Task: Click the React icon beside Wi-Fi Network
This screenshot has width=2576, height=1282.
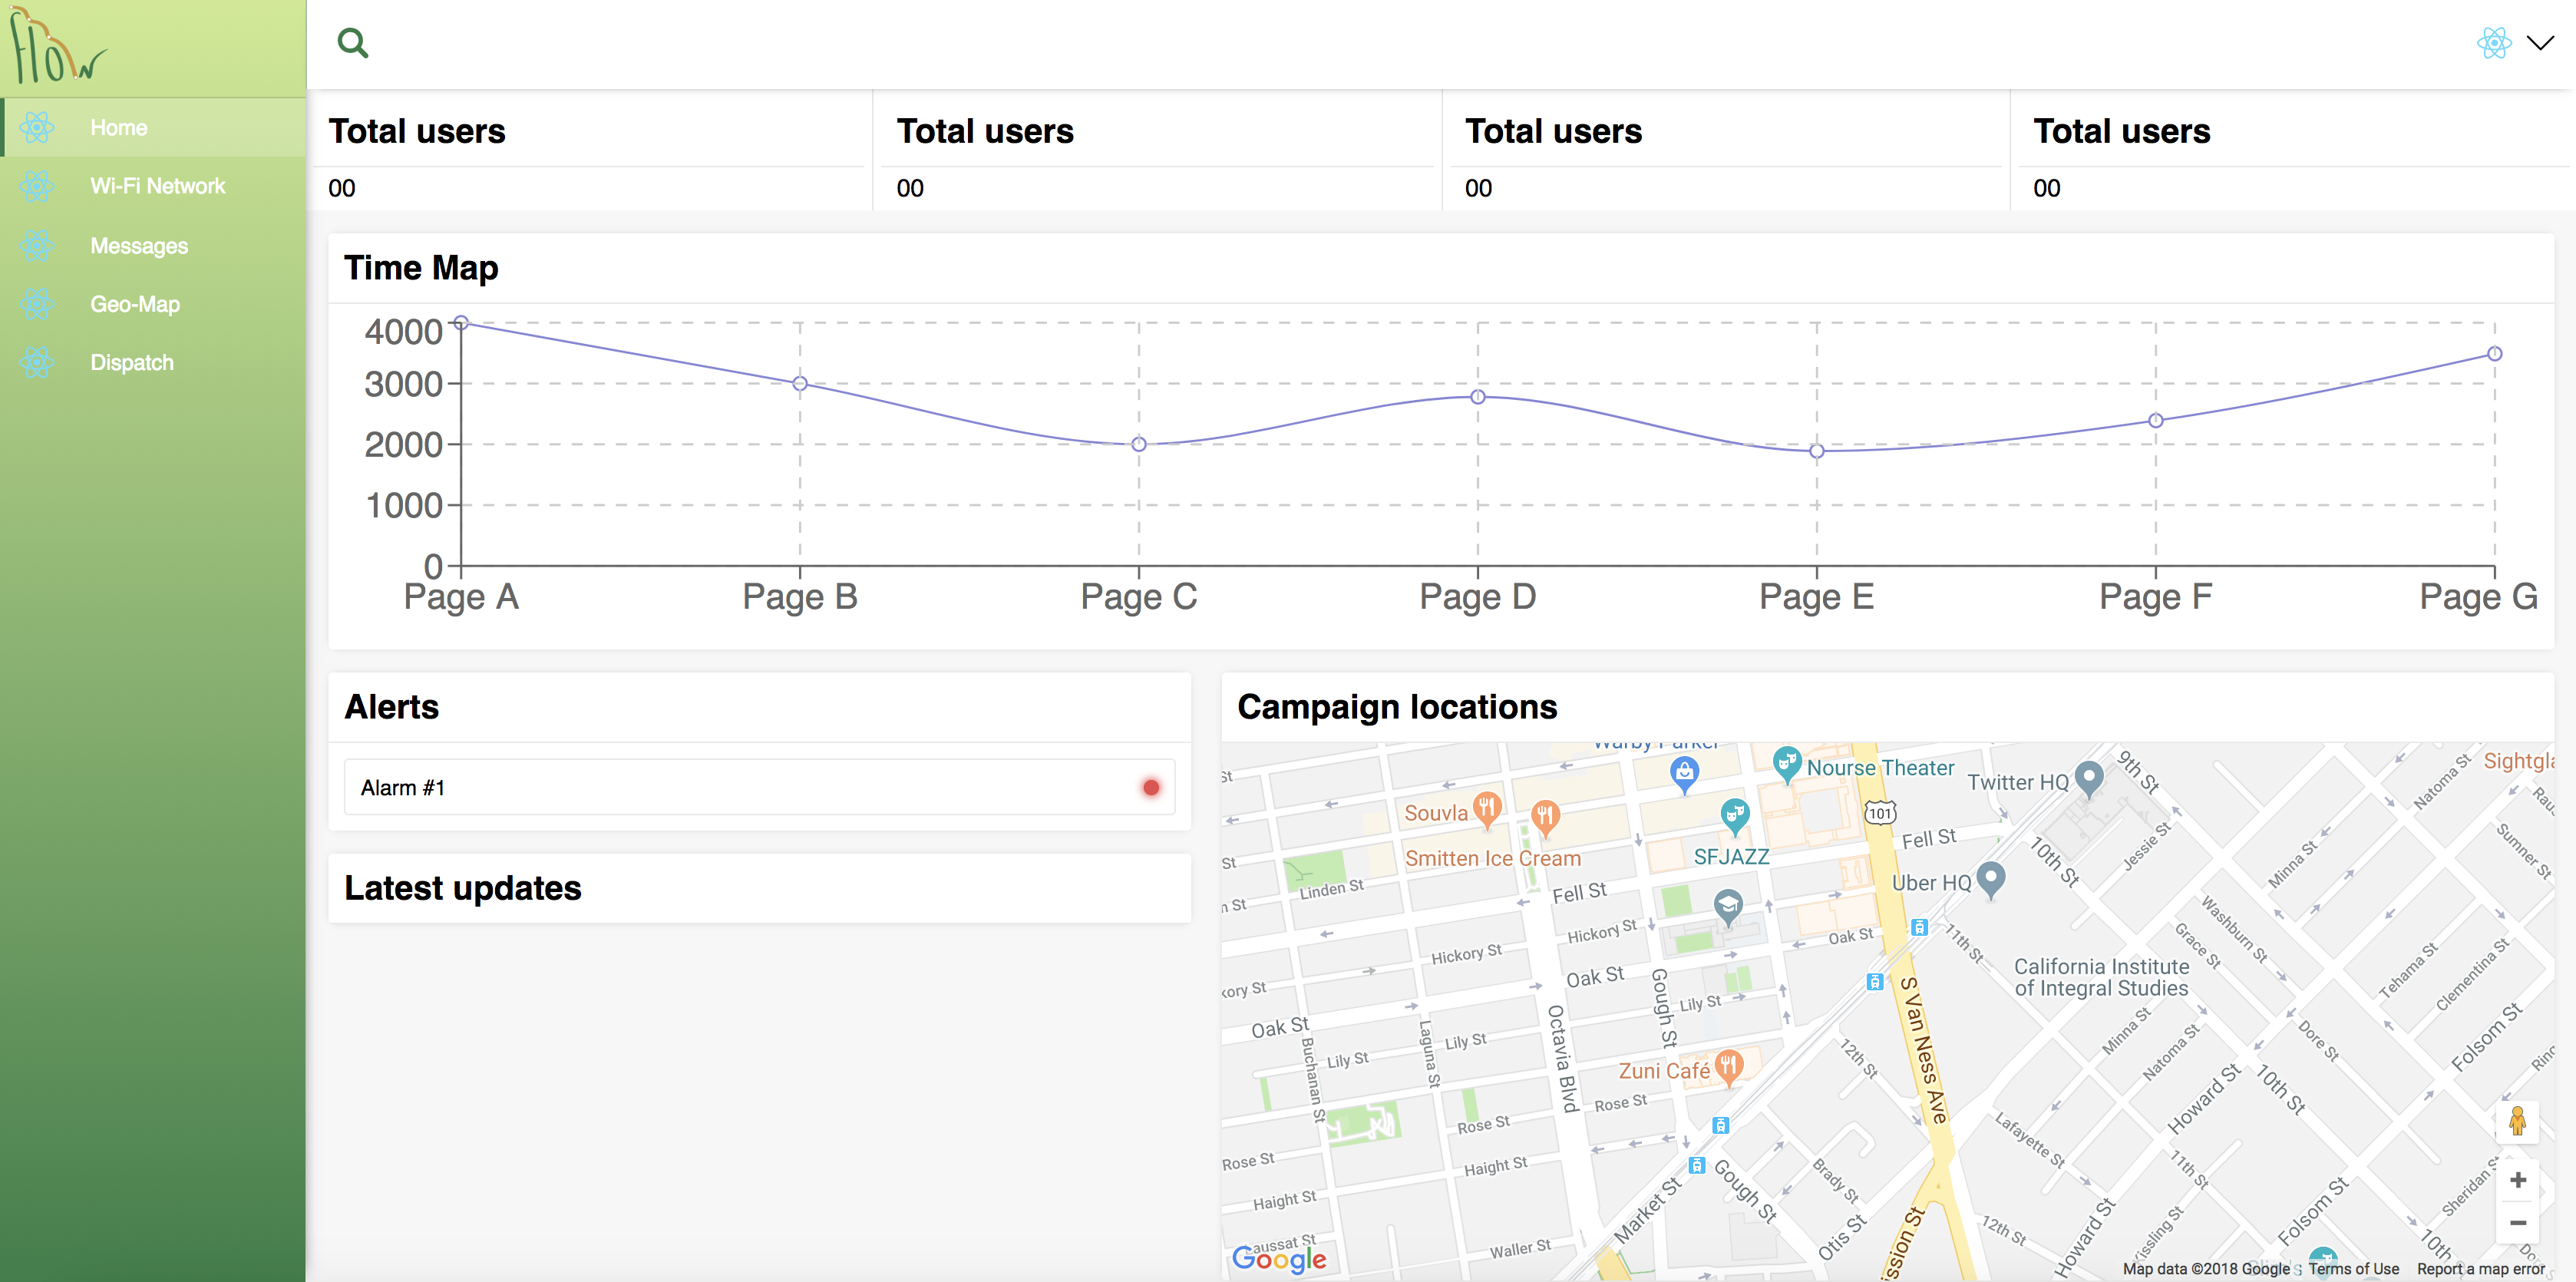Action: coord(37,186)
